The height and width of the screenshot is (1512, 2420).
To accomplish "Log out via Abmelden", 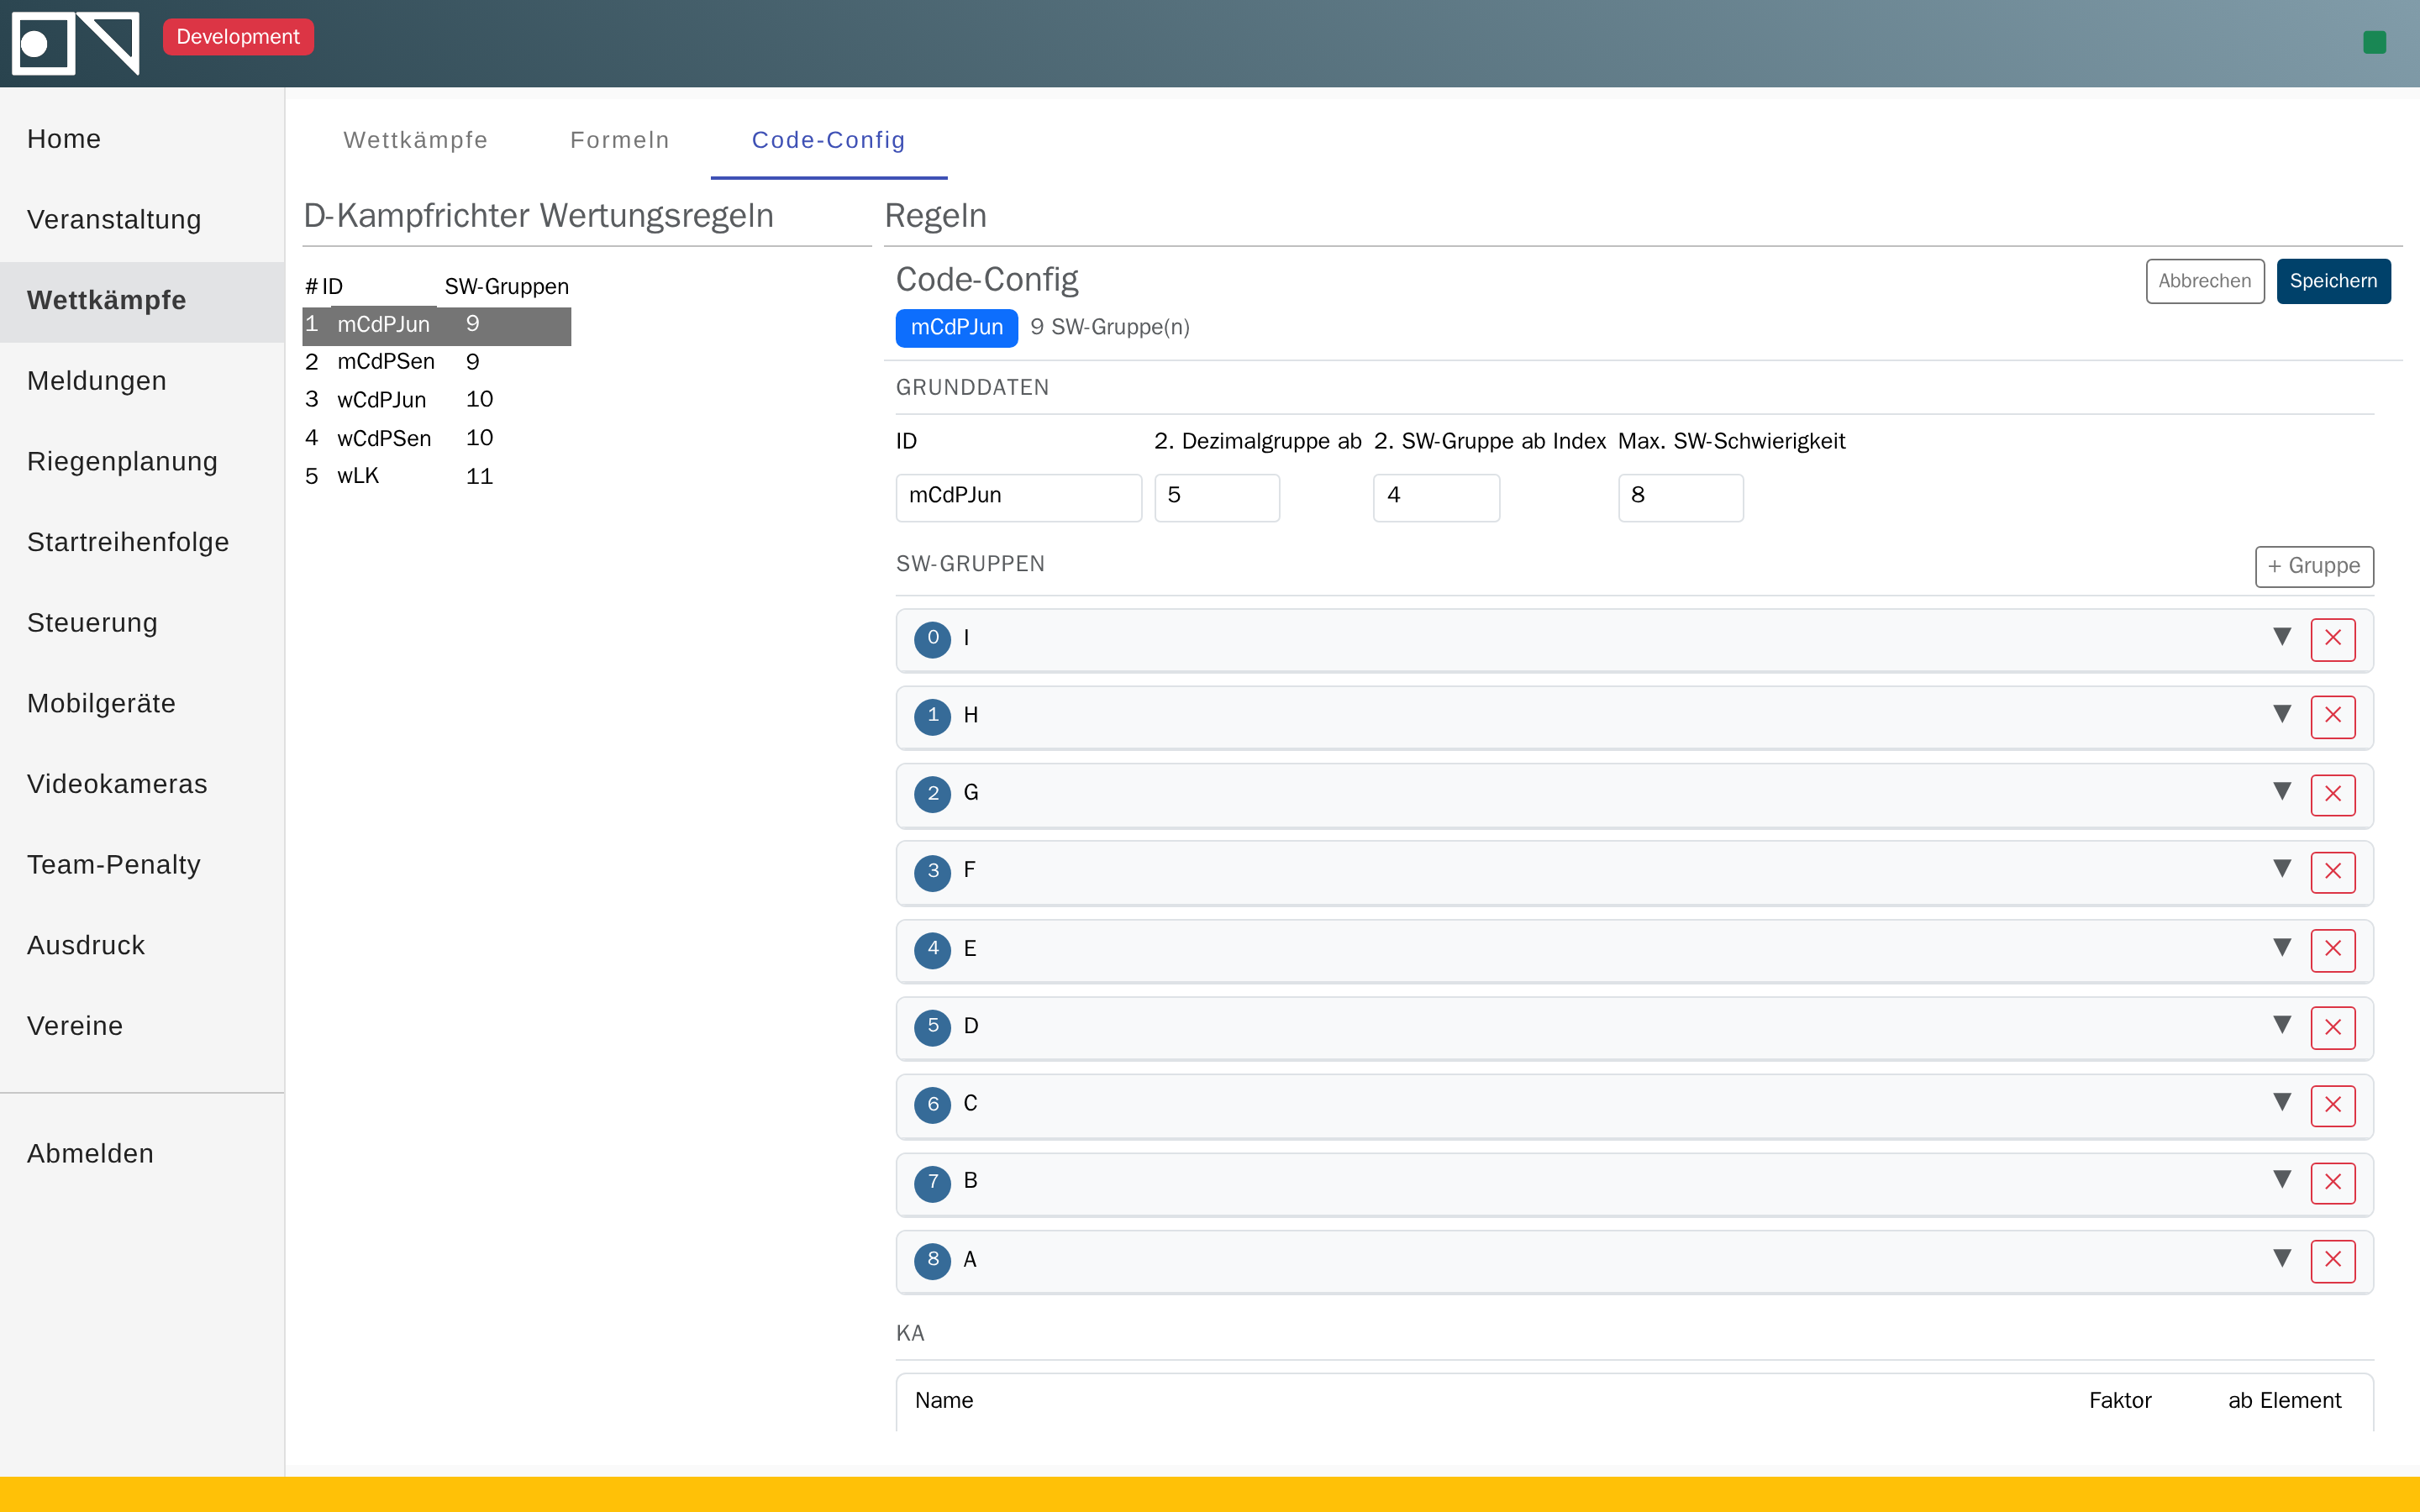I will click(x=142, y=1154).
